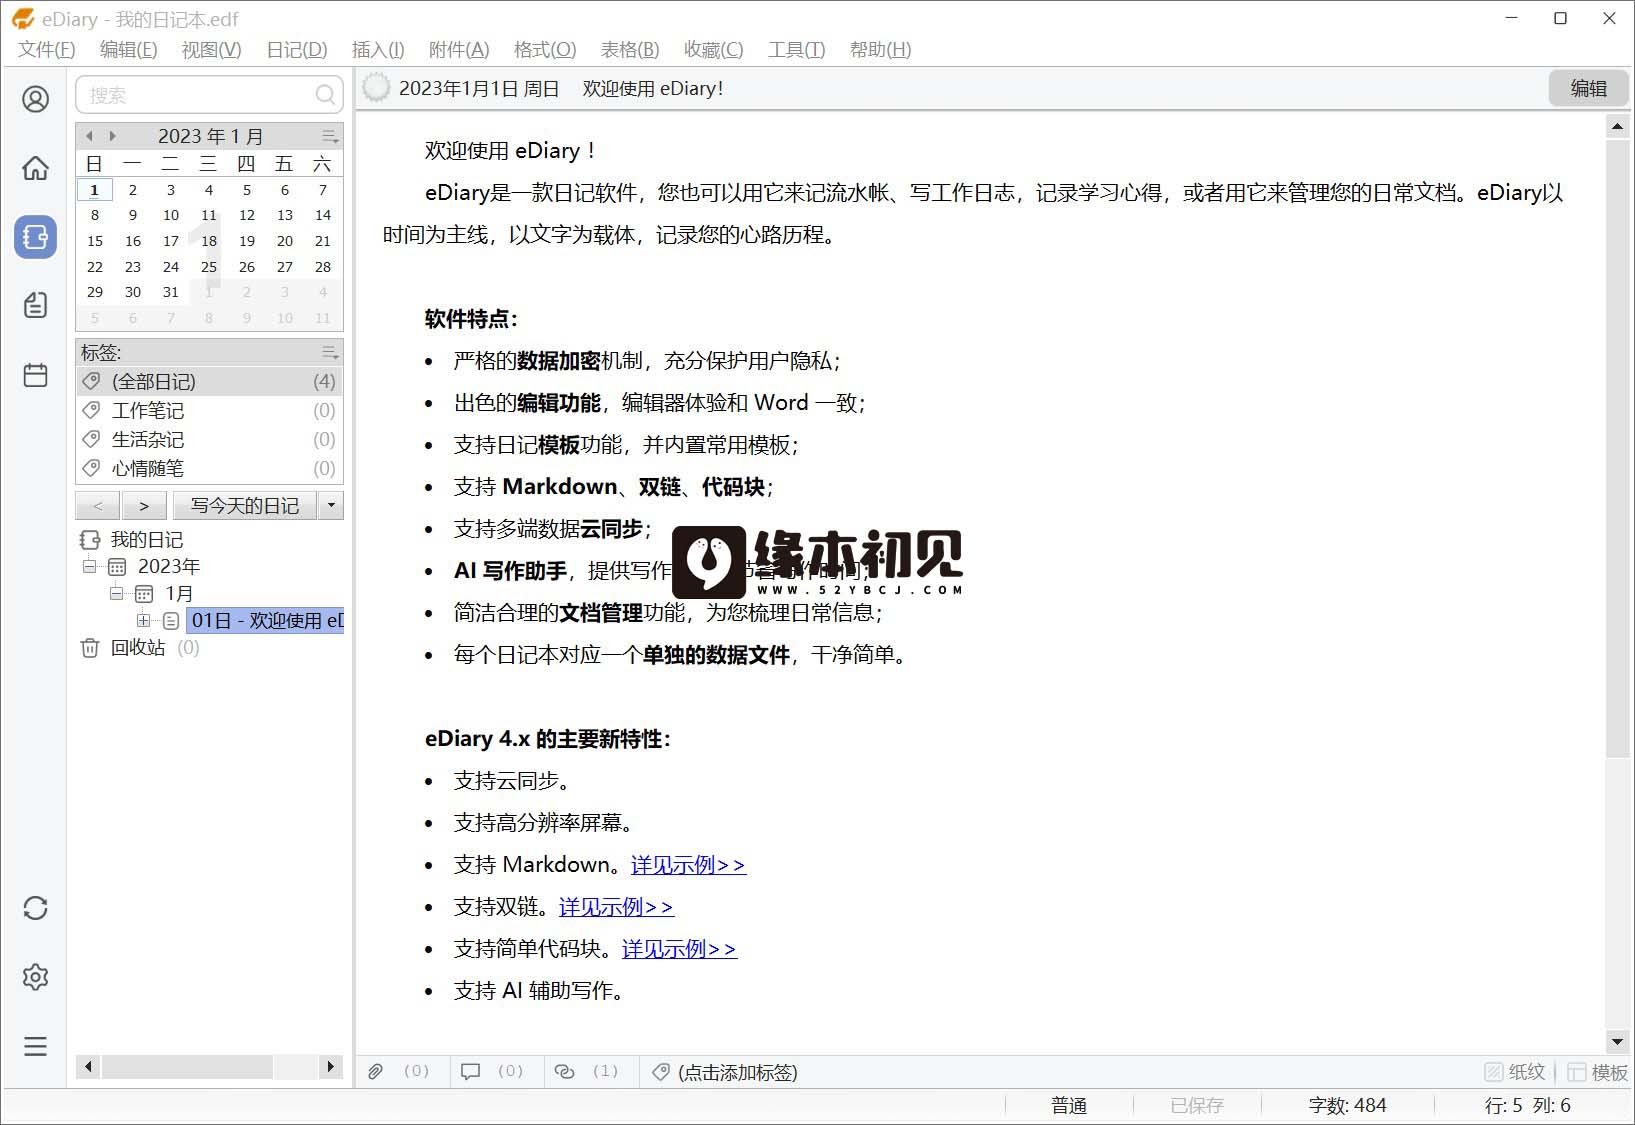Click the recycle bin 回收站 icon
Image resolution: width=1635 pixels, height=1125 pixels.
[x=90, y=648]
